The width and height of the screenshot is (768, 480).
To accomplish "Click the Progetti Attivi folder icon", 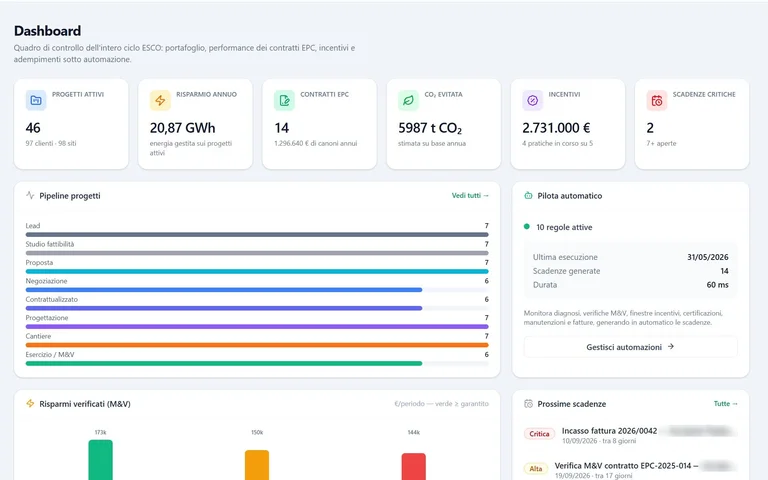I will tap(36, 100).
